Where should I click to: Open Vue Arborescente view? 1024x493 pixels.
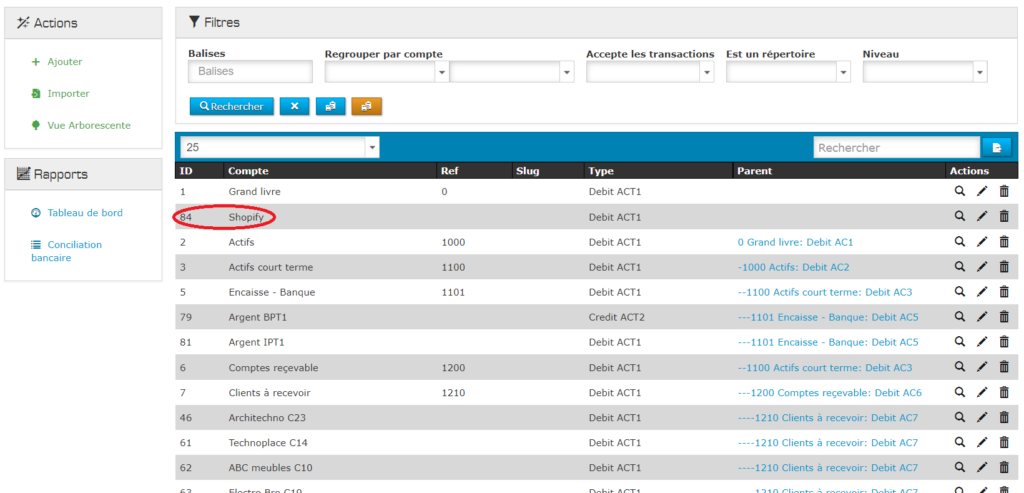[88, 126]
